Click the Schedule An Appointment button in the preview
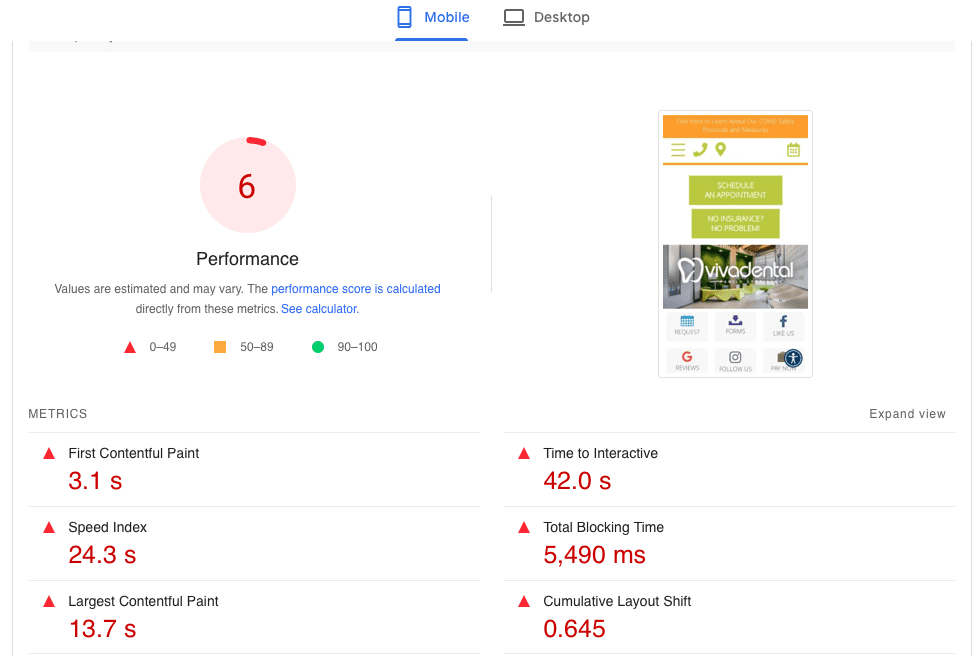The height and width of the screenshot is (656, 977). (735, 190)
